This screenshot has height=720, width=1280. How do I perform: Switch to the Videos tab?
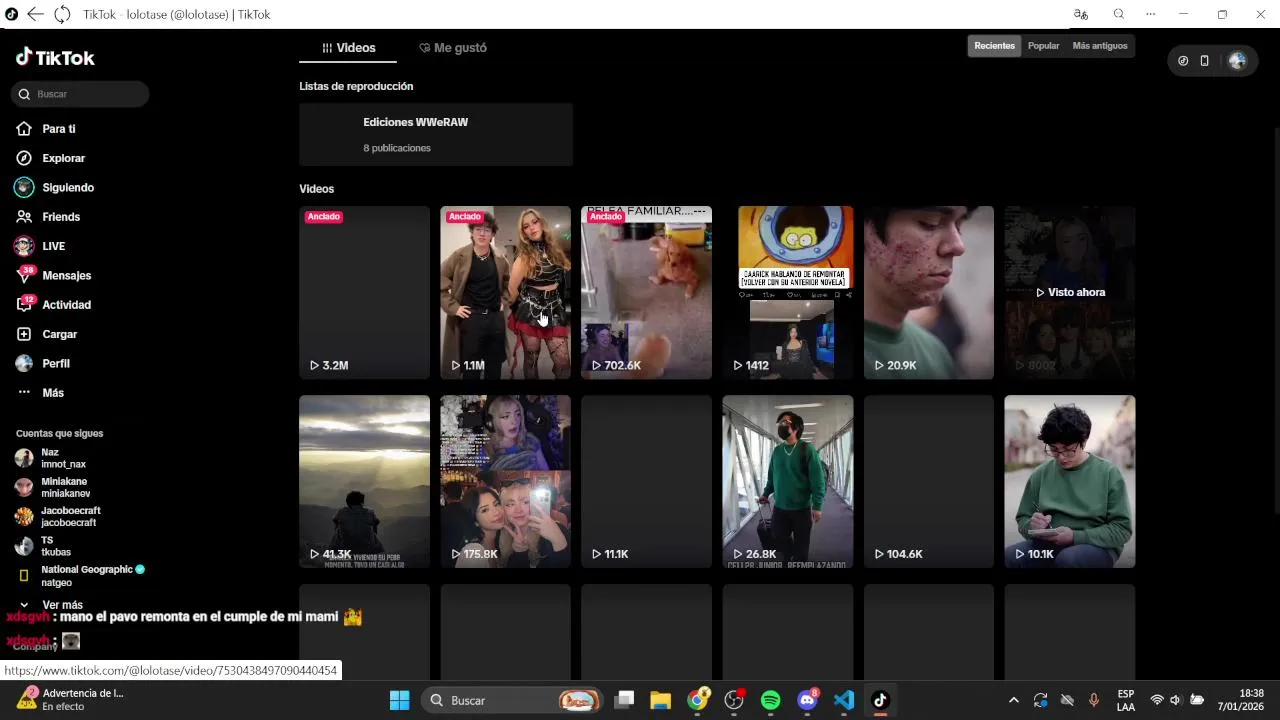[x=348, y=48]
